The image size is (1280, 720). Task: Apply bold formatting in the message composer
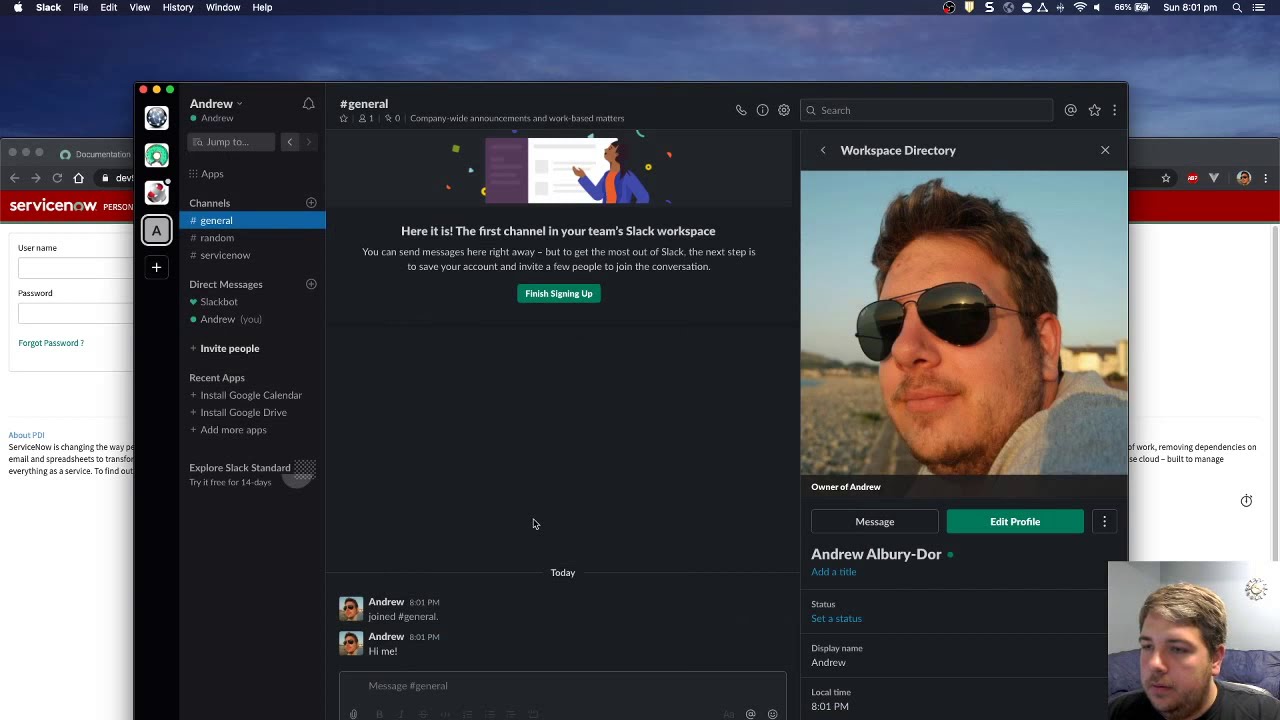[x=379, y=714]
